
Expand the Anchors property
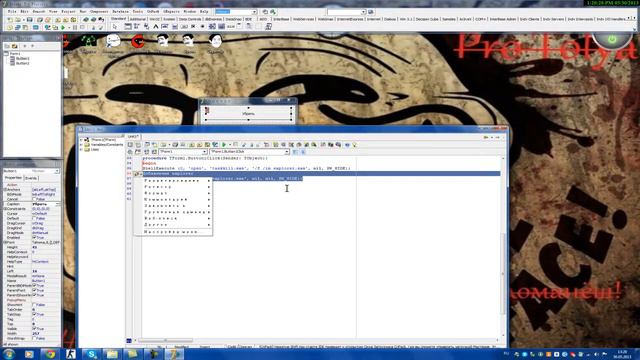point(5,190)
